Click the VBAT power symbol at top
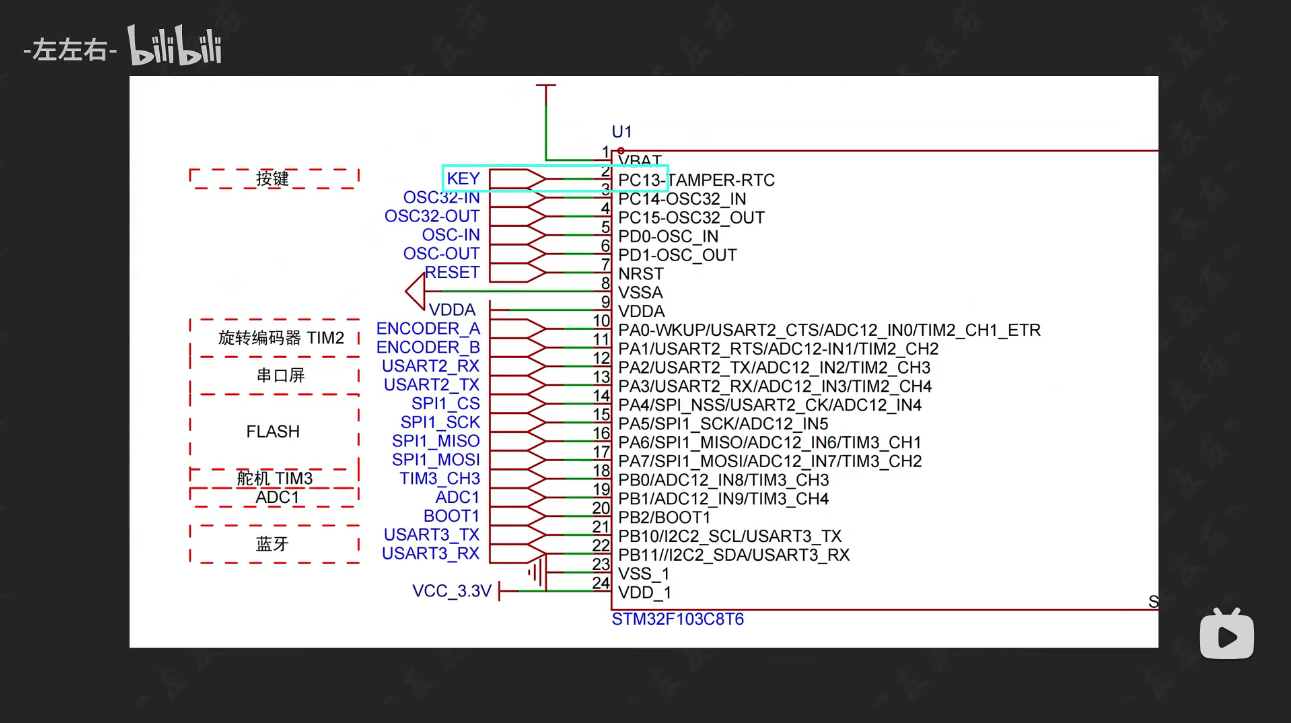This screenshot has height=723, width=1291. (x=546, y=88)
